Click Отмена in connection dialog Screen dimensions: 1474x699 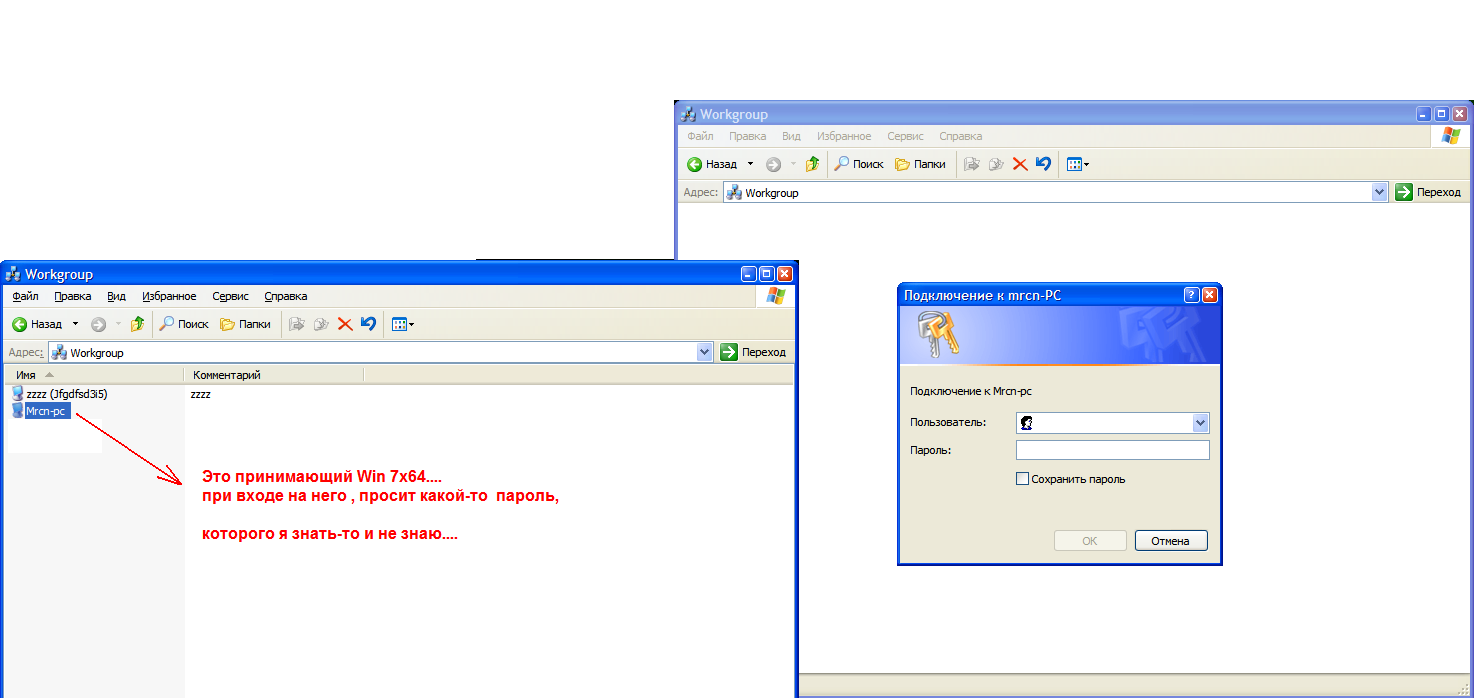pyautogui.click(x=1171, y=541)
